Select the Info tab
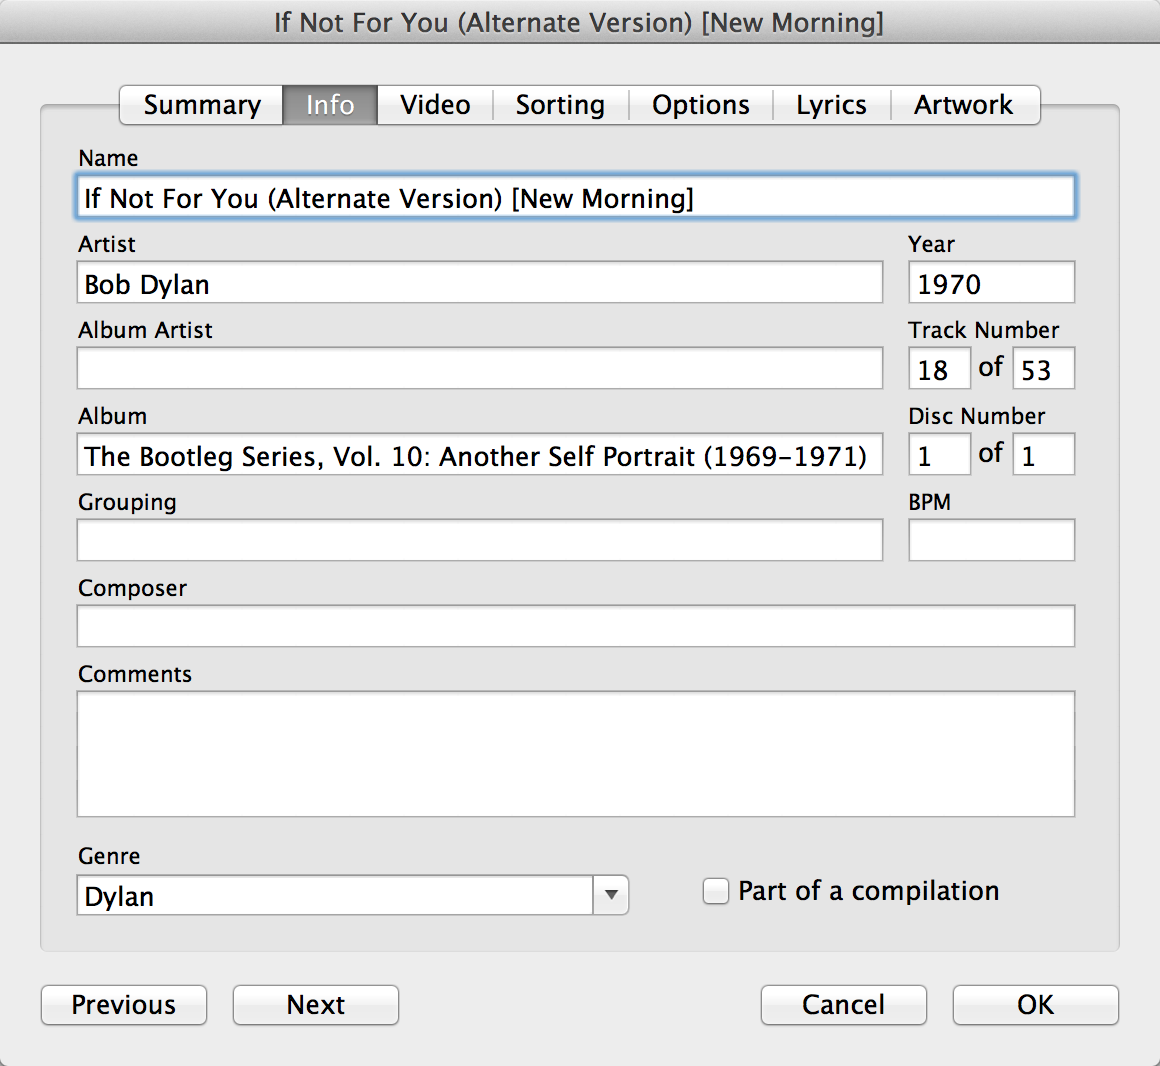 tap(330, 105)
